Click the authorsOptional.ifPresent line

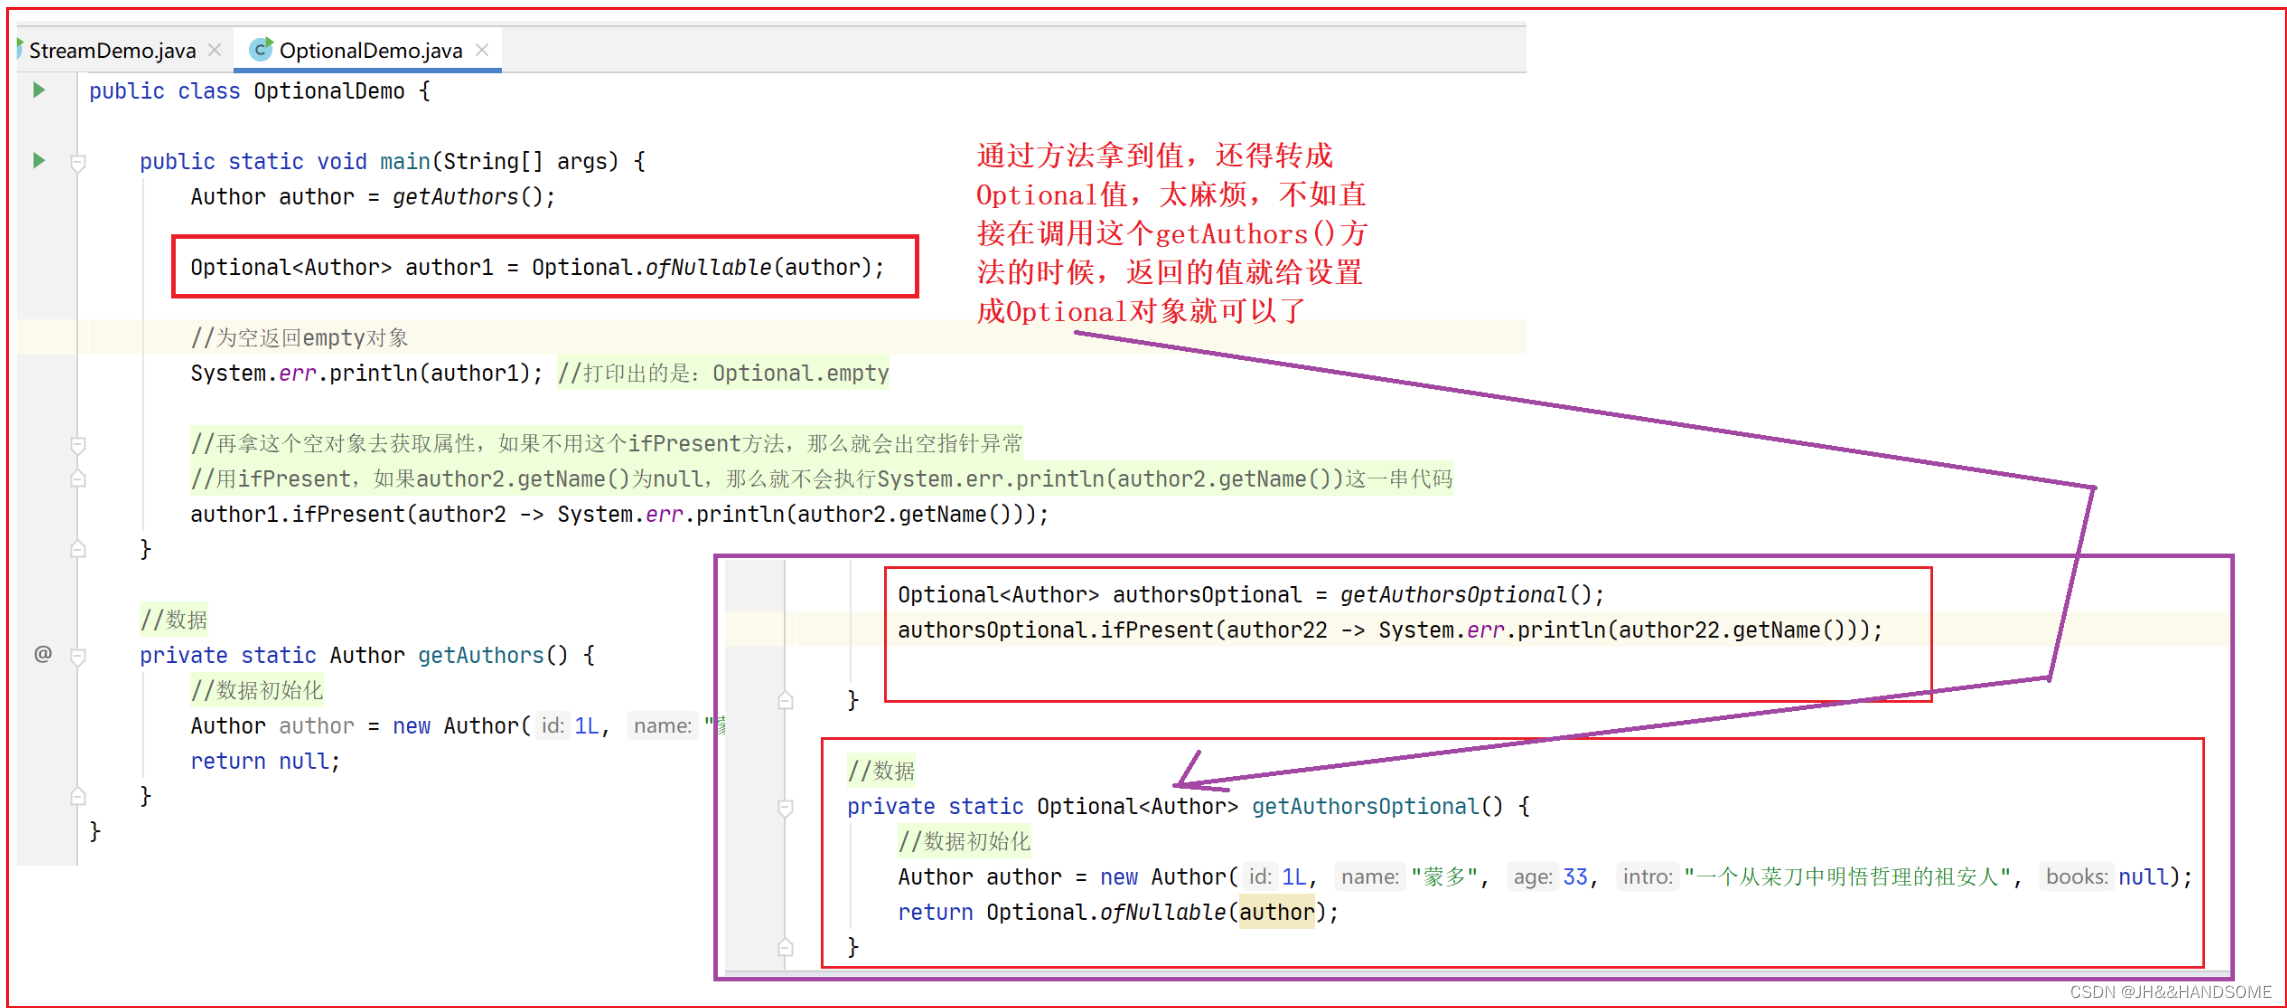pos(1390,630)
